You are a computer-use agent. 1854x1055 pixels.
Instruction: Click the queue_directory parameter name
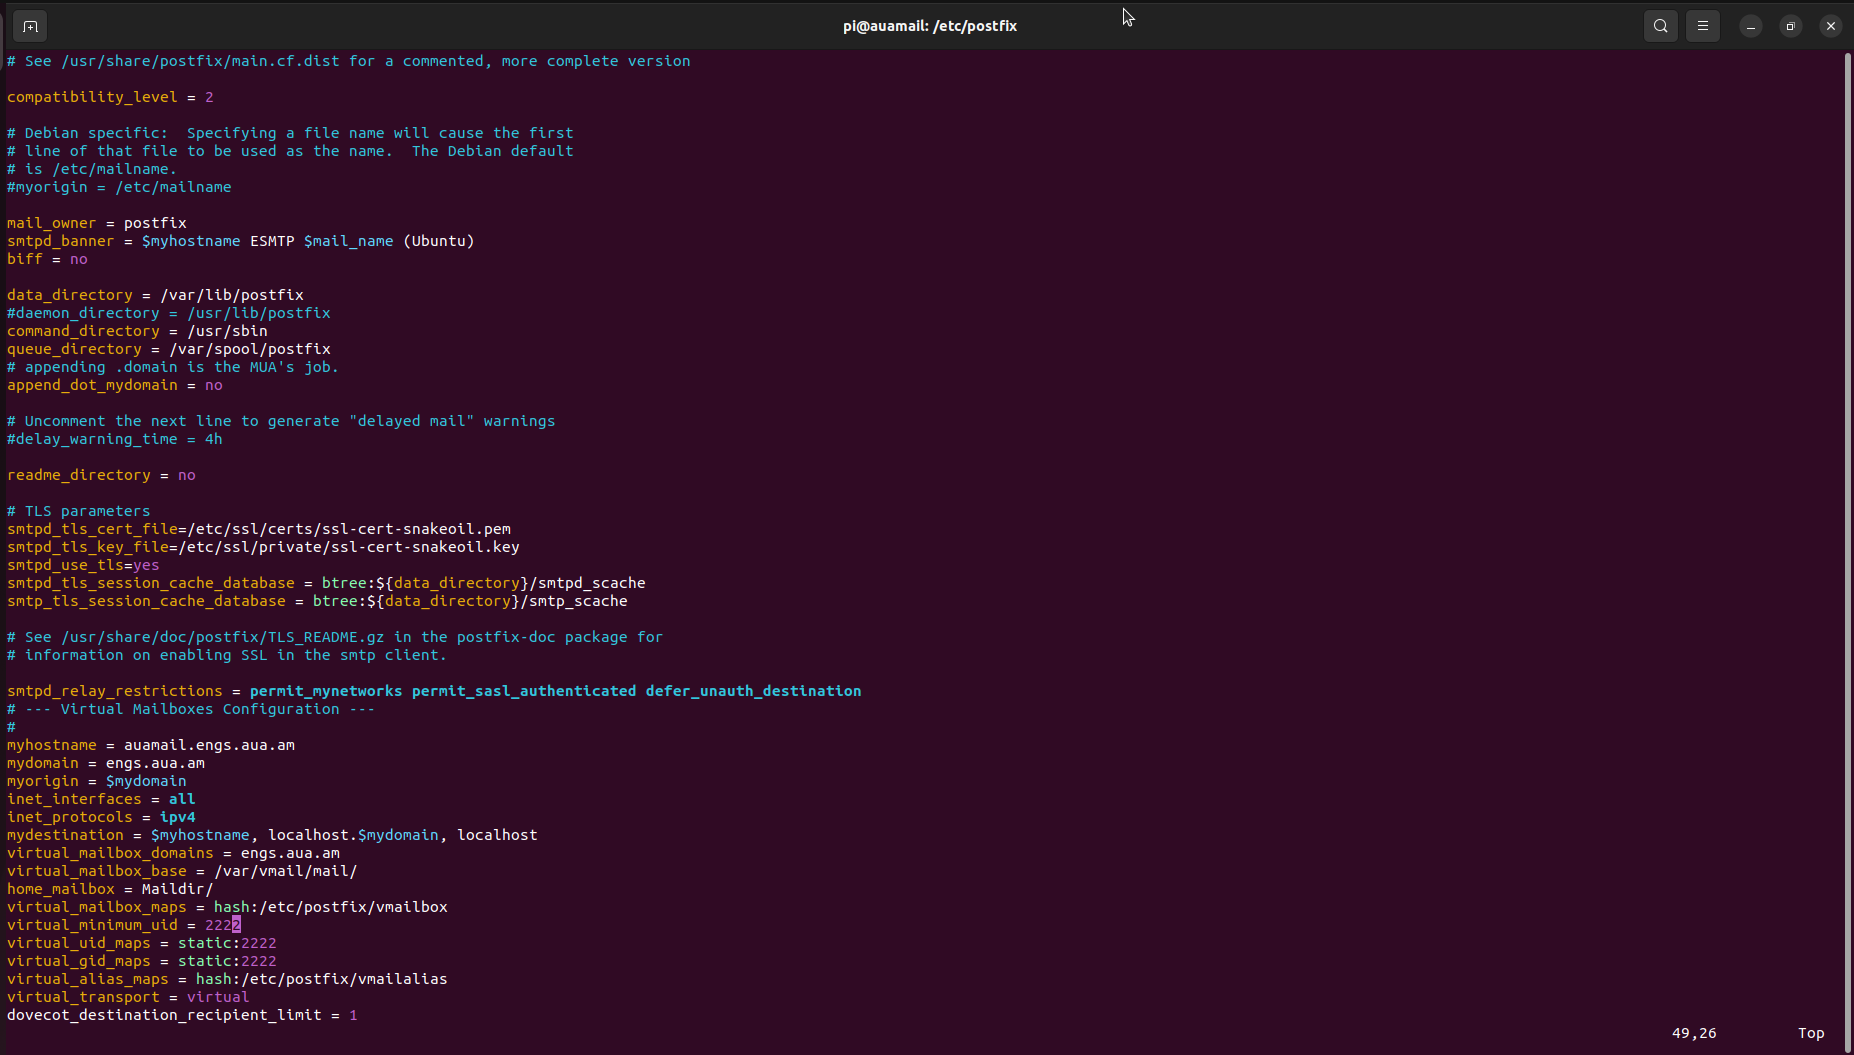point(74,349)
